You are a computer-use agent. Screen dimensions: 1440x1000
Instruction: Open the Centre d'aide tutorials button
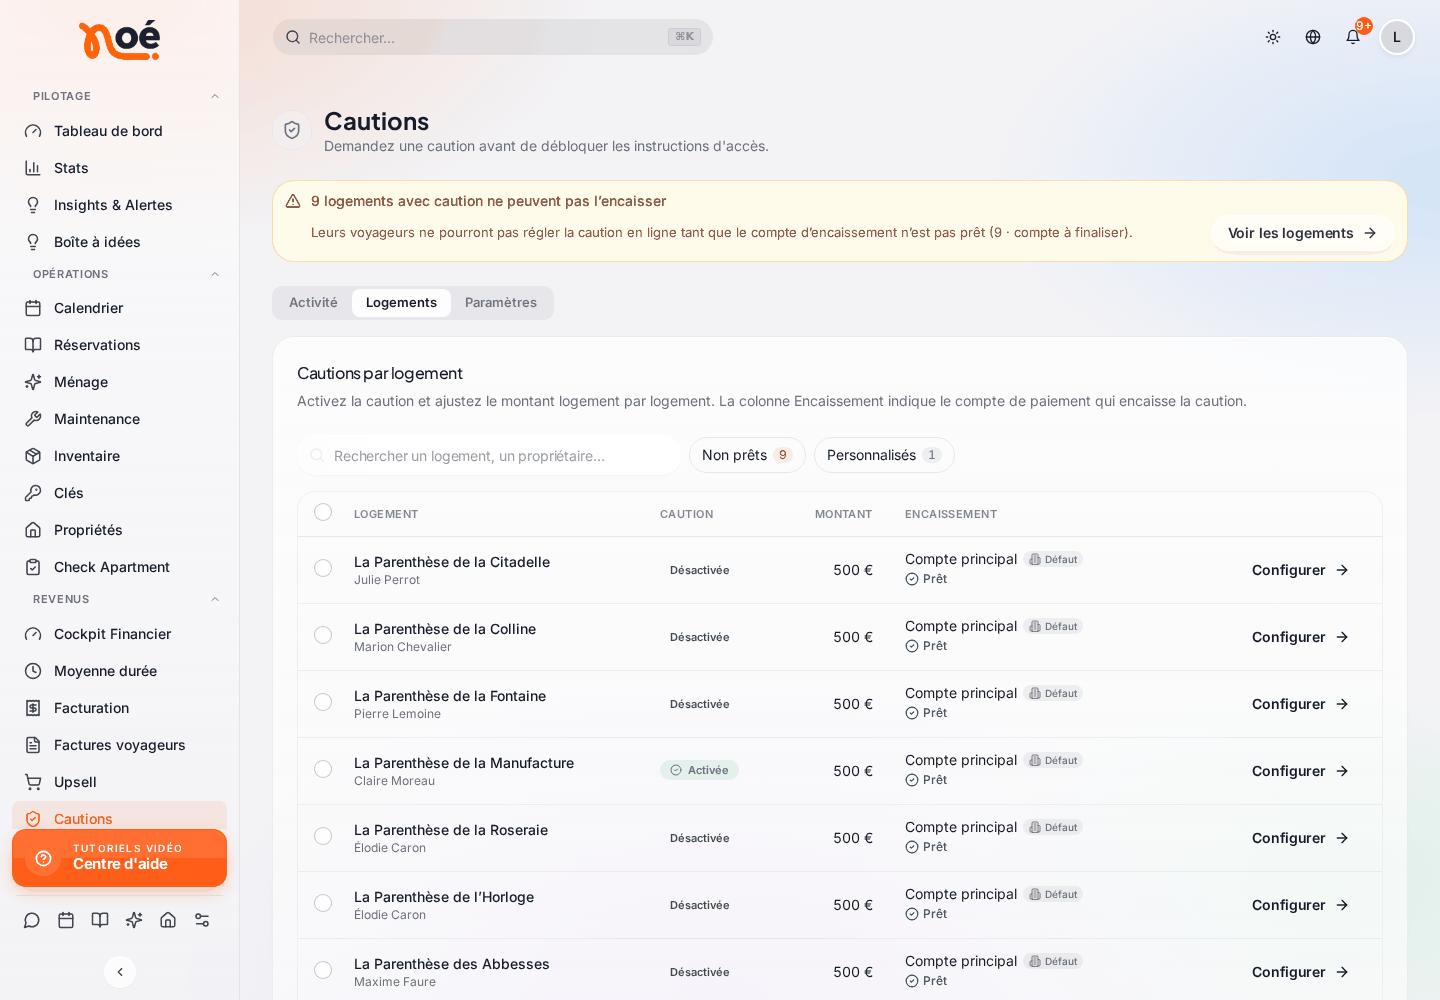119,858
